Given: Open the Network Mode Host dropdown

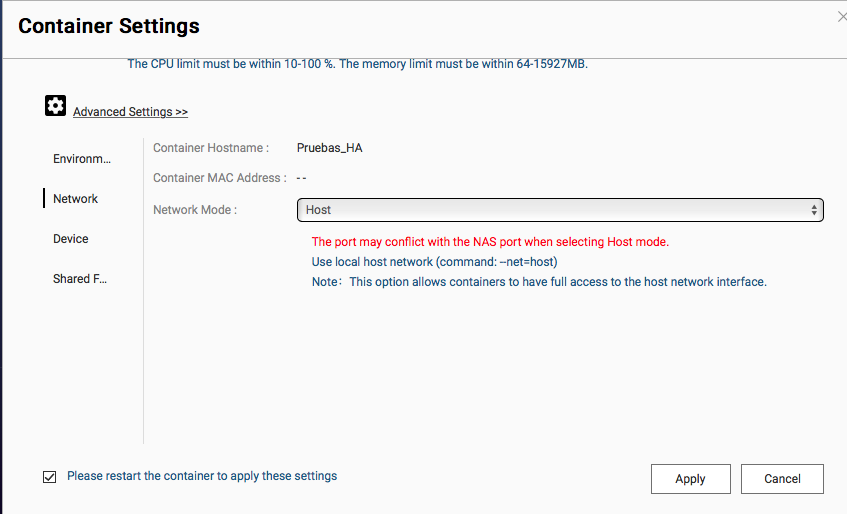Looking at the screenshot, I should click(x=559, y=210).
